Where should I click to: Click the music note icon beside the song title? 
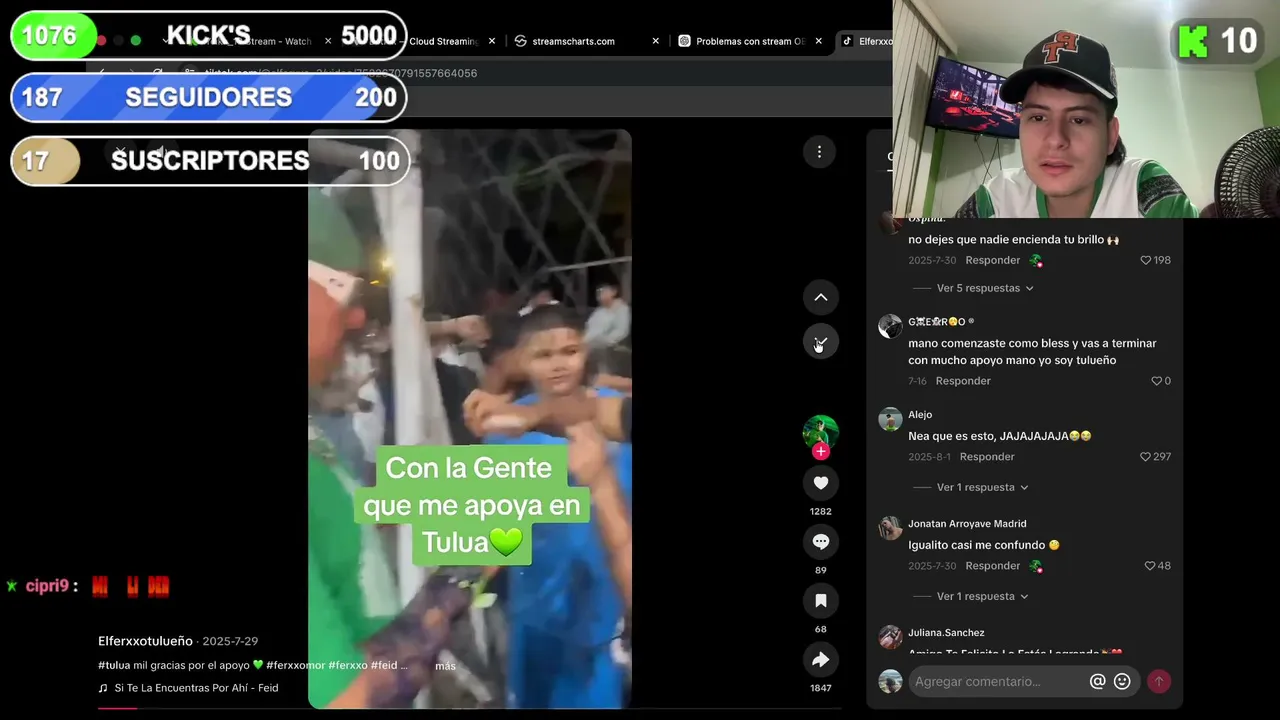pyautogui.click(x=103, y=688)
